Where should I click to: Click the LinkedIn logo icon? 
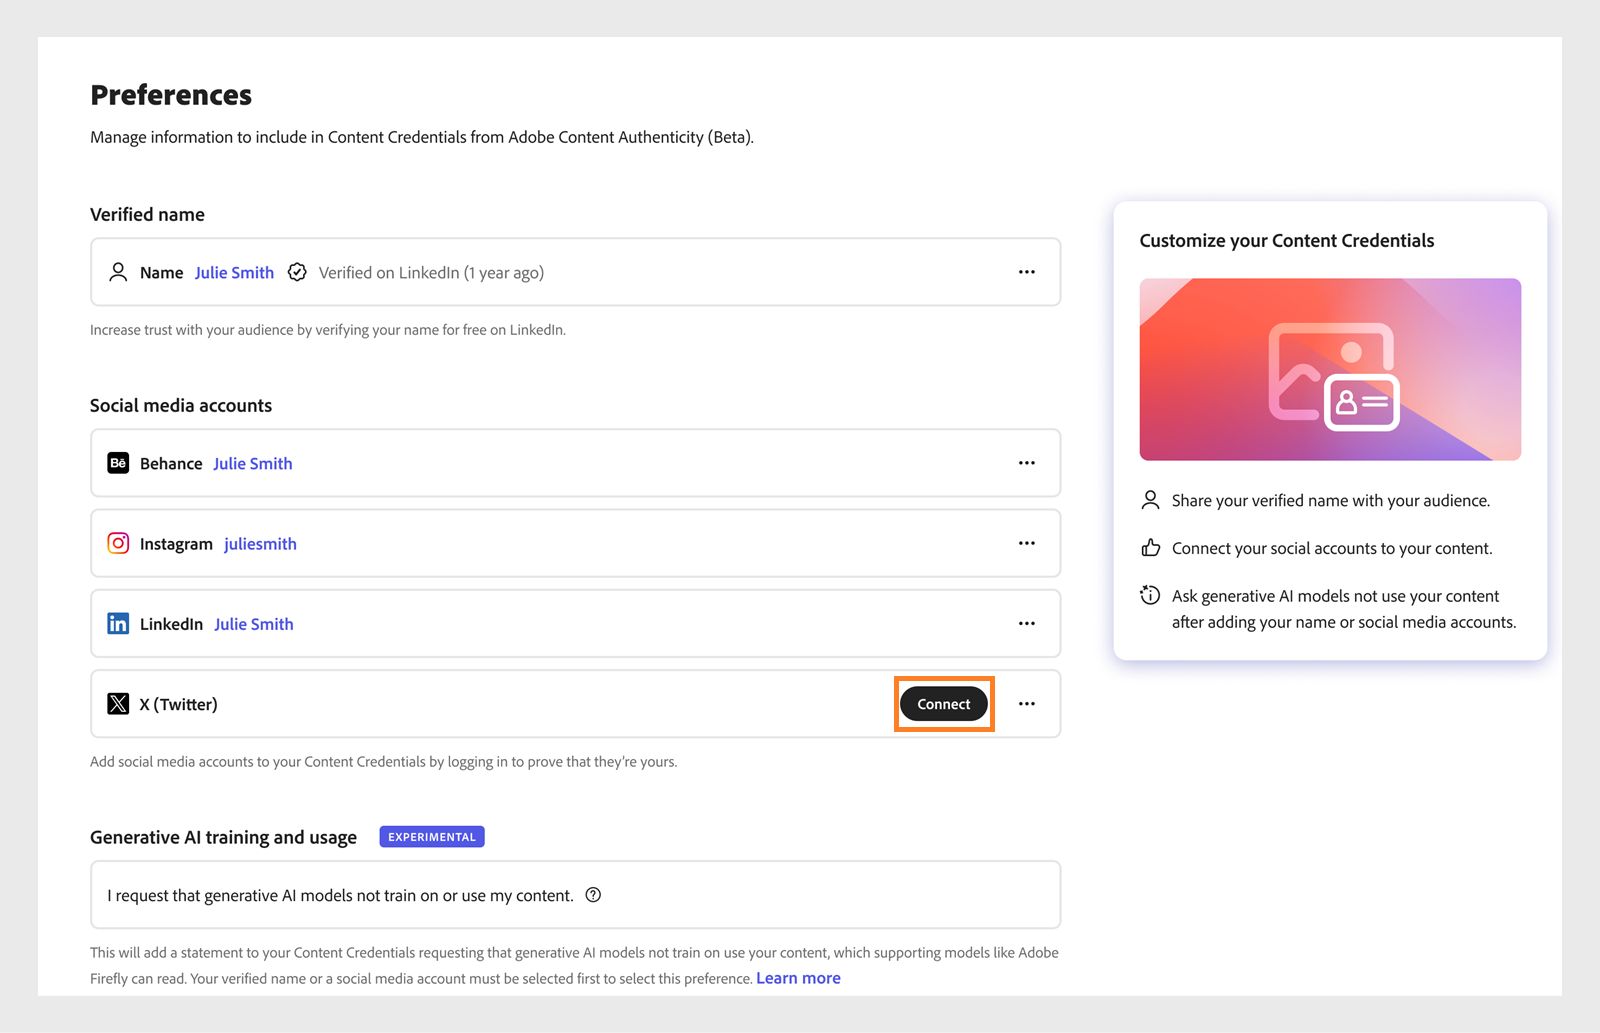(x=118, y=623)
